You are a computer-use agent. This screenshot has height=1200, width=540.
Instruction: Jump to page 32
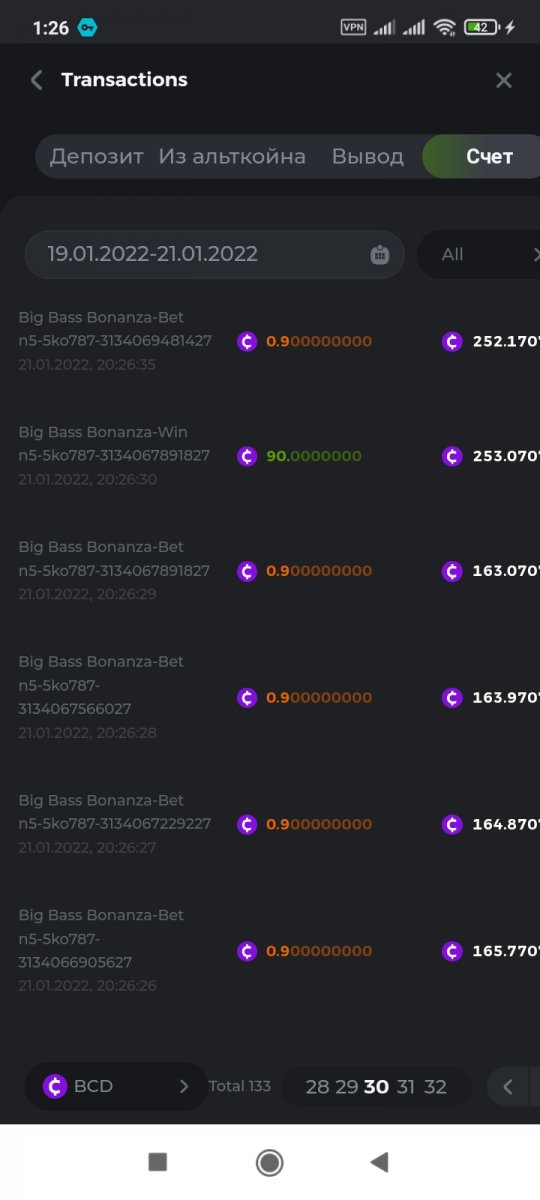(x=435, y=1087)
